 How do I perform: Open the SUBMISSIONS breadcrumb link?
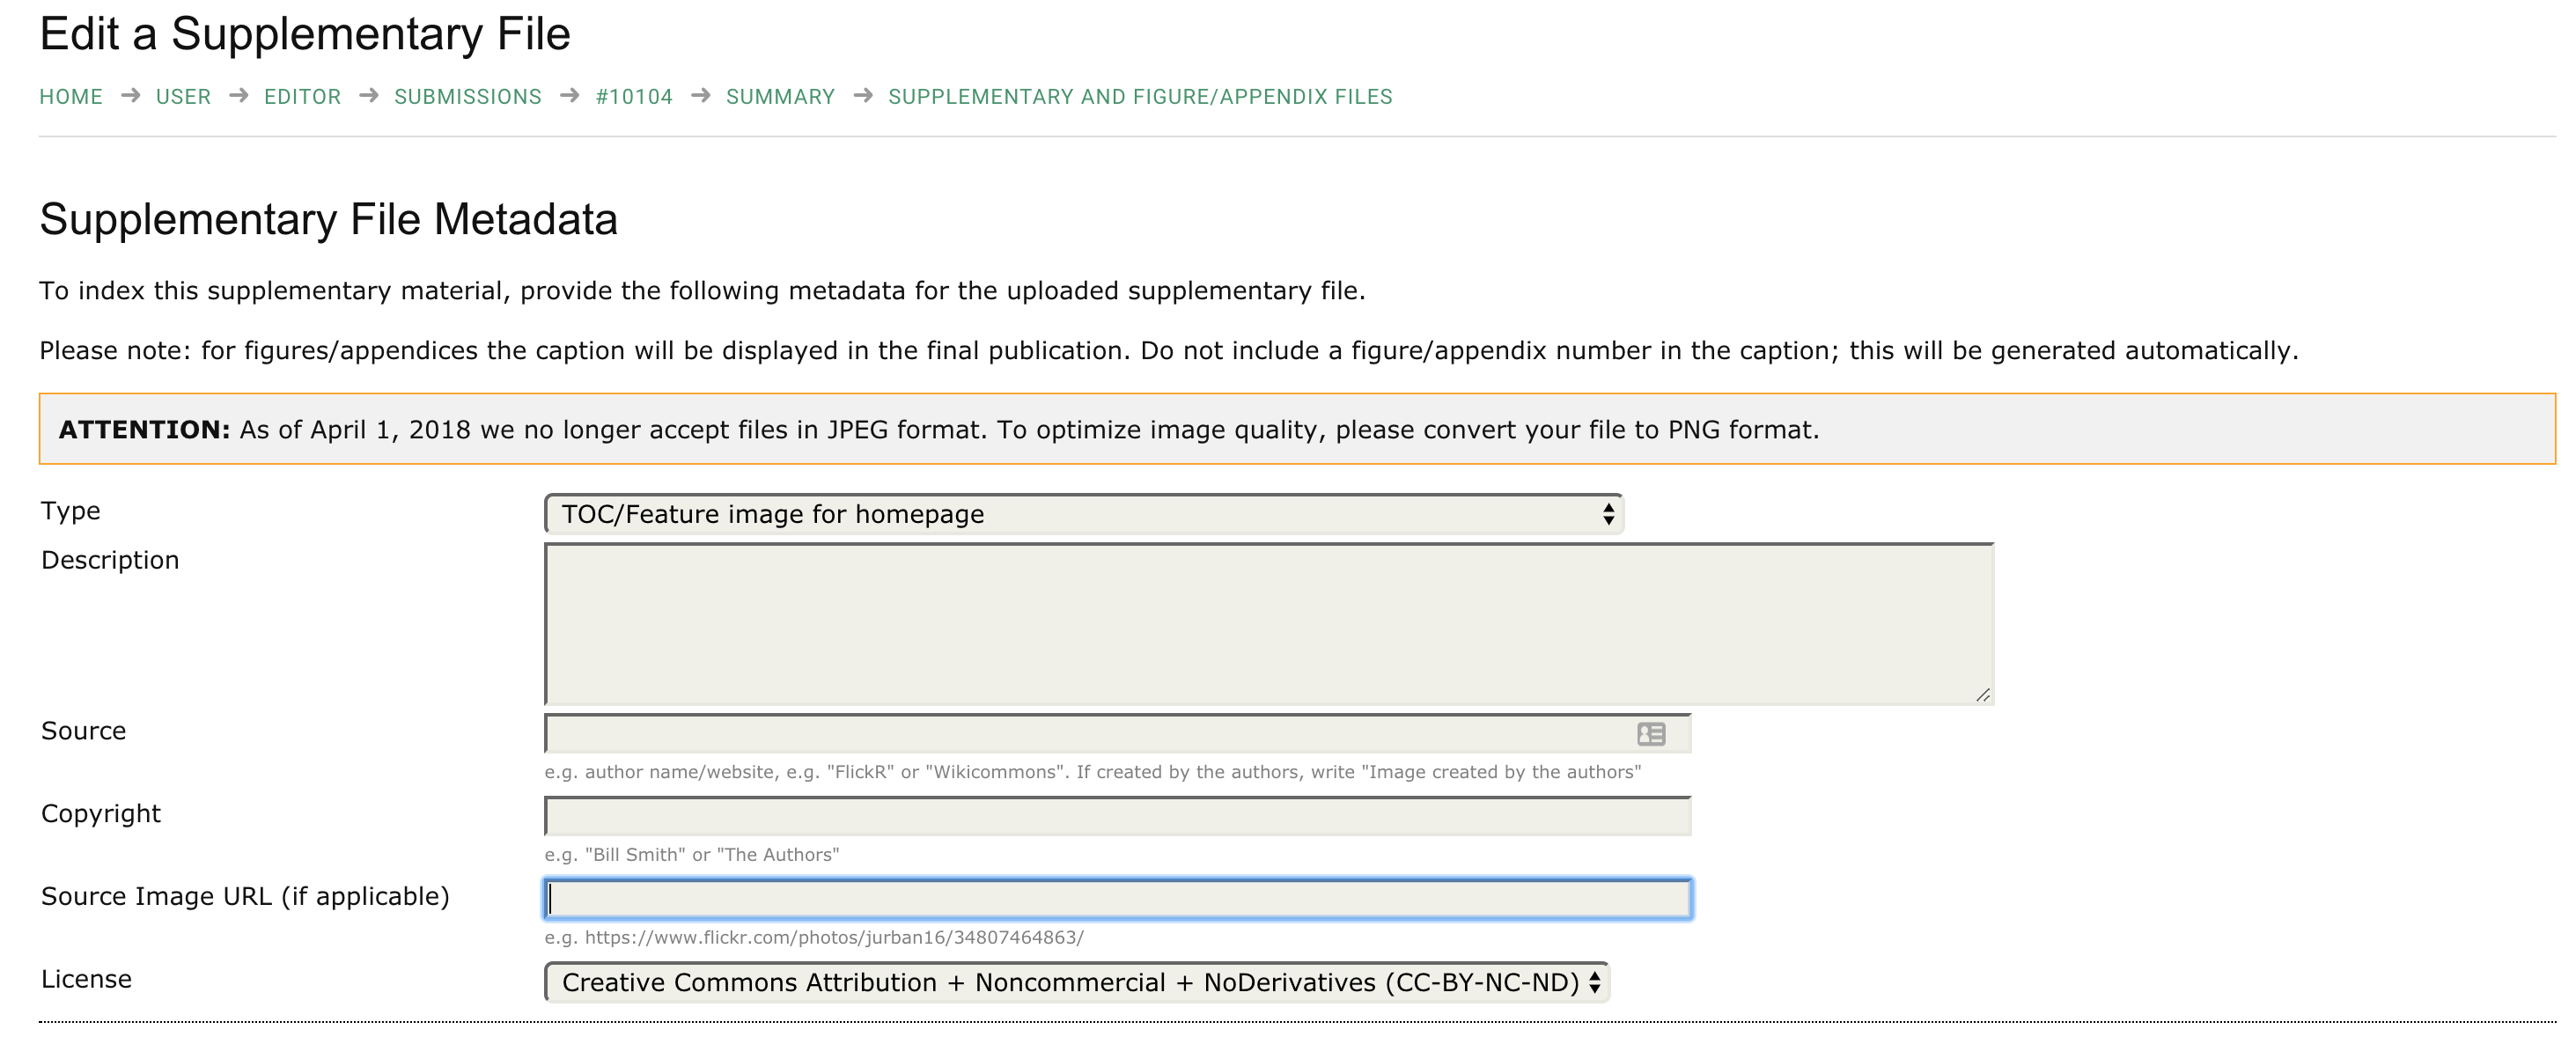click(x=467, y=97)
